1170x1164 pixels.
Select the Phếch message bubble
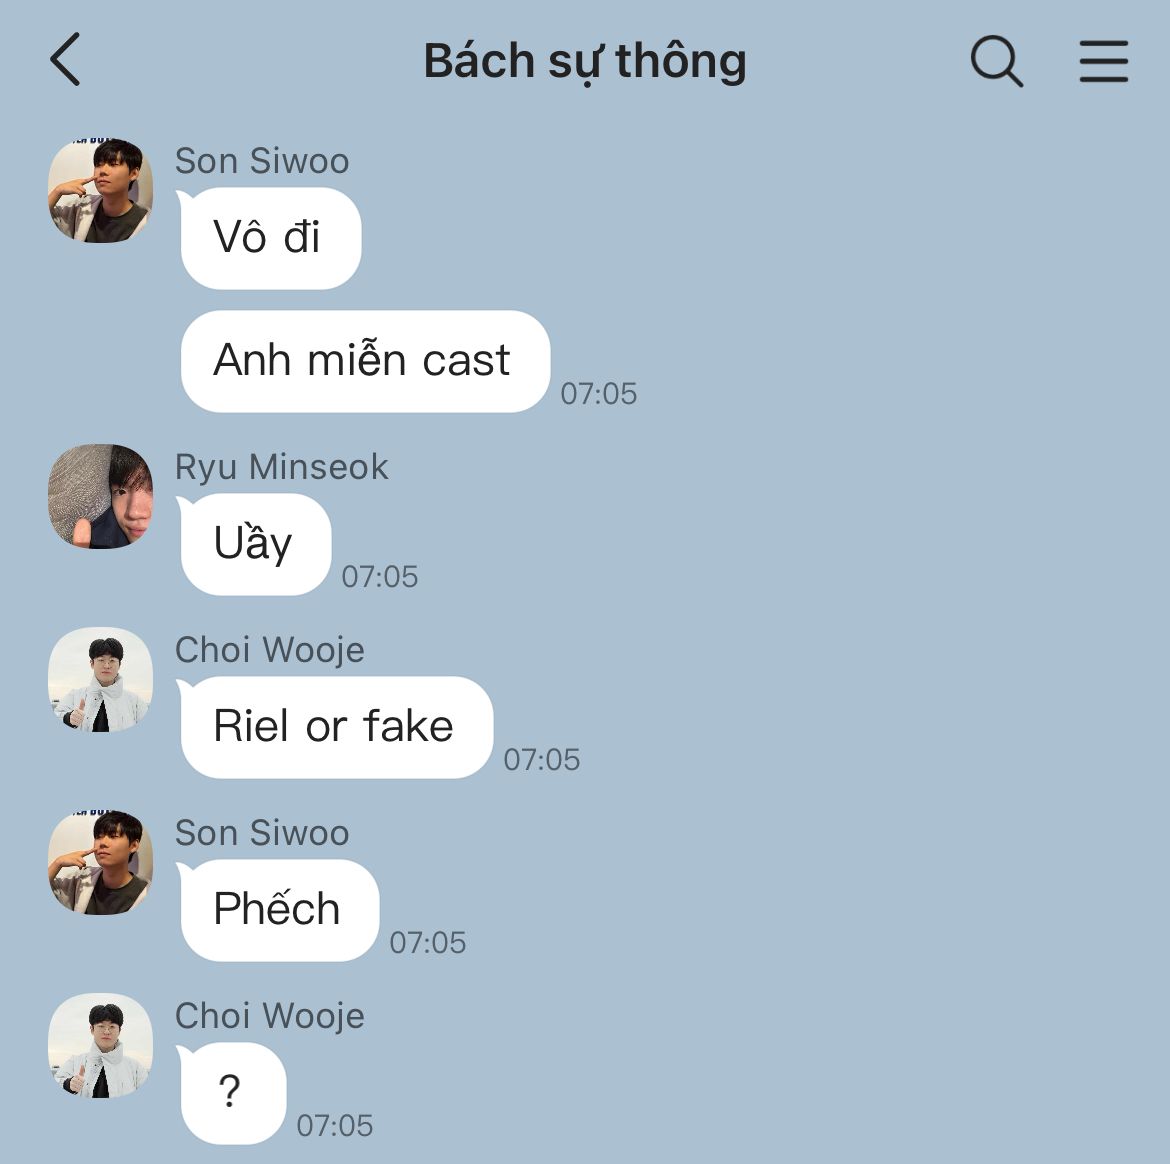coord(279,910)
